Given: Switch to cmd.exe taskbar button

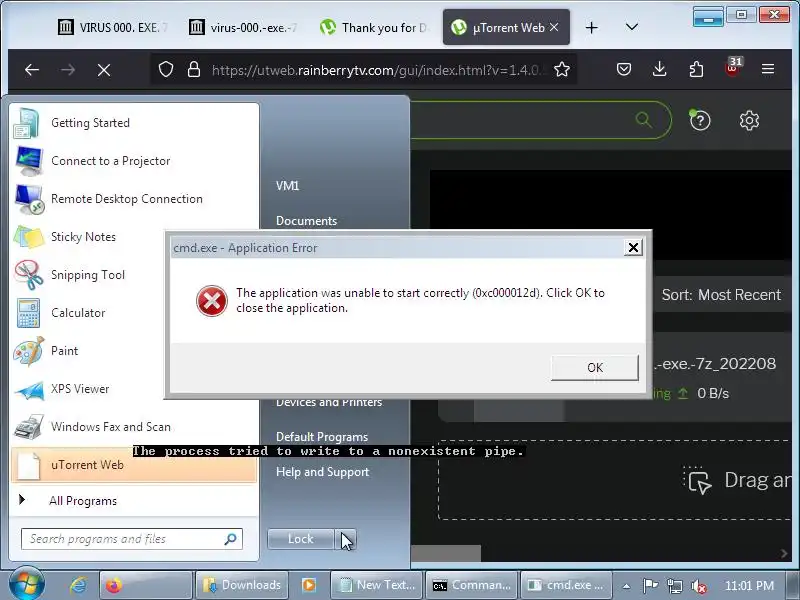Looking at the screenshot, I should click(x=565, y=585).
